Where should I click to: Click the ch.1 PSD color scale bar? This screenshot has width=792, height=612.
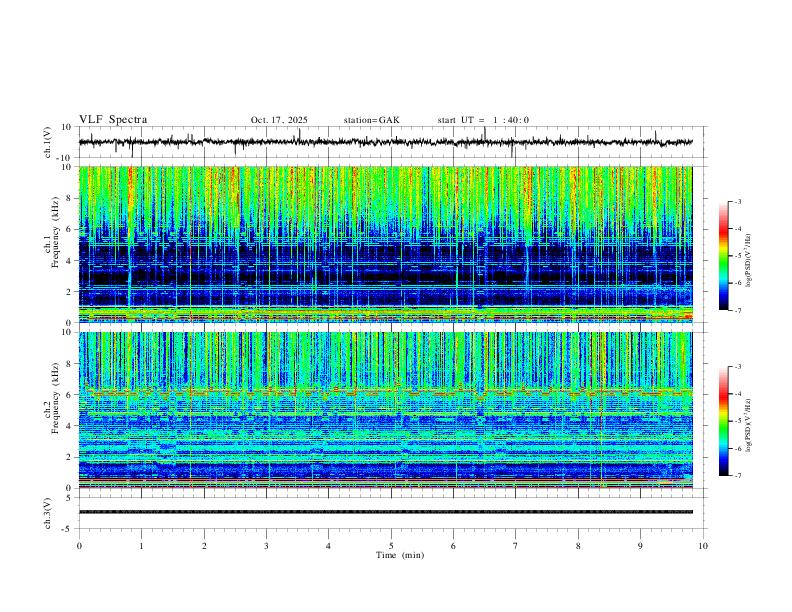click(x=723, y=256)
